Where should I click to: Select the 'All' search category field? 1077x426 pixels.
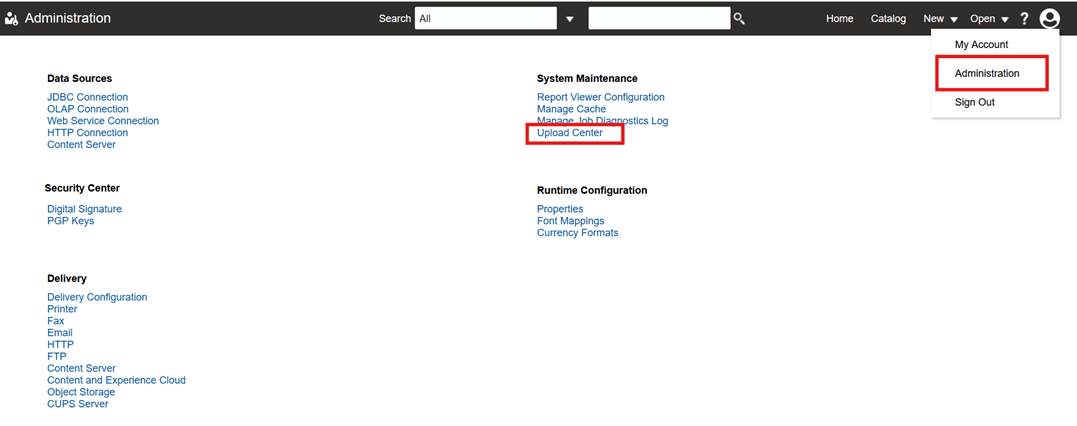486,19
